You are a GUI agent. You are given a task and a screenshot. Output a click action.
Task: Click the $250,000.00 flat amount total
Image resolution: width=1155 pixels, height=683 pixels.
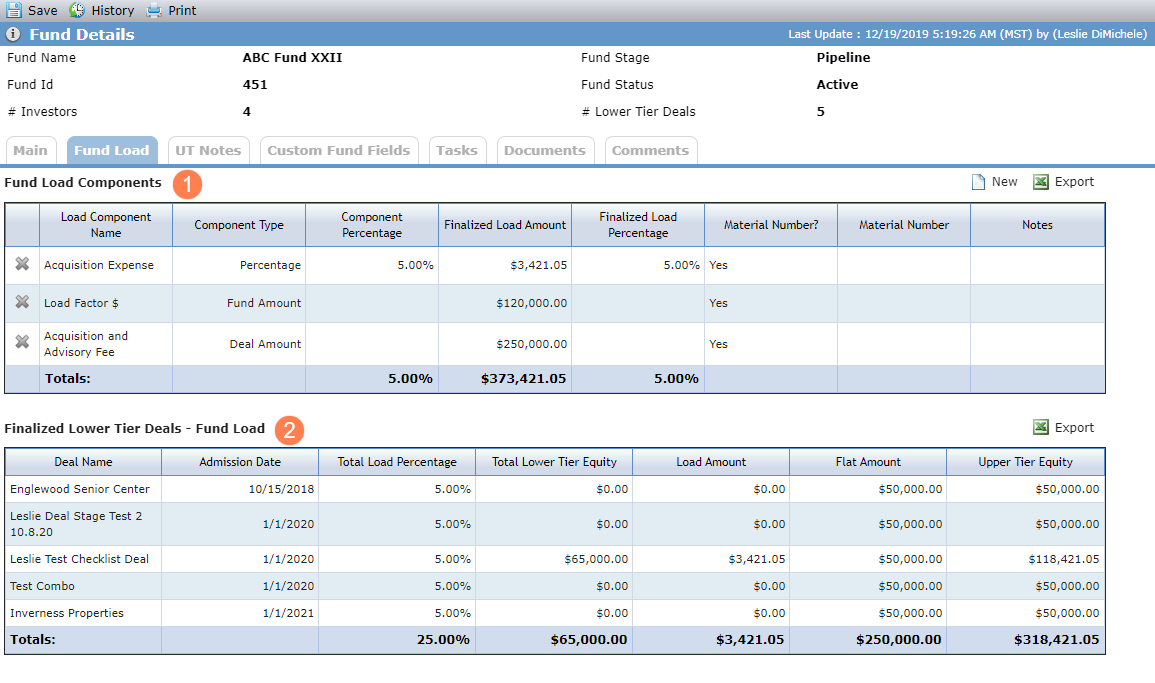coord(899,640)
